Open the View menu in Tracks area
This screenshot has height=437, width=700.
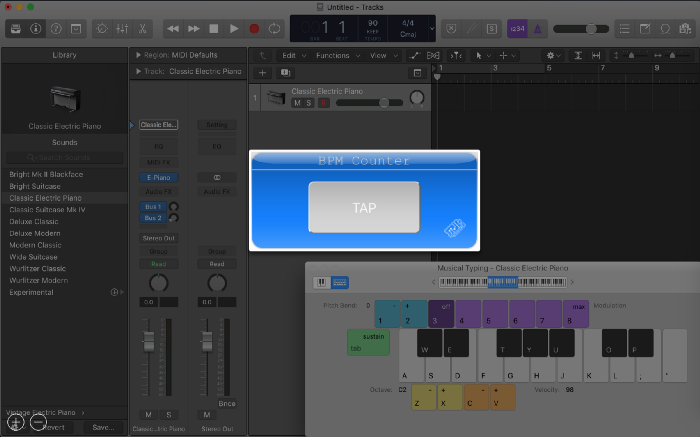(383, 55)
